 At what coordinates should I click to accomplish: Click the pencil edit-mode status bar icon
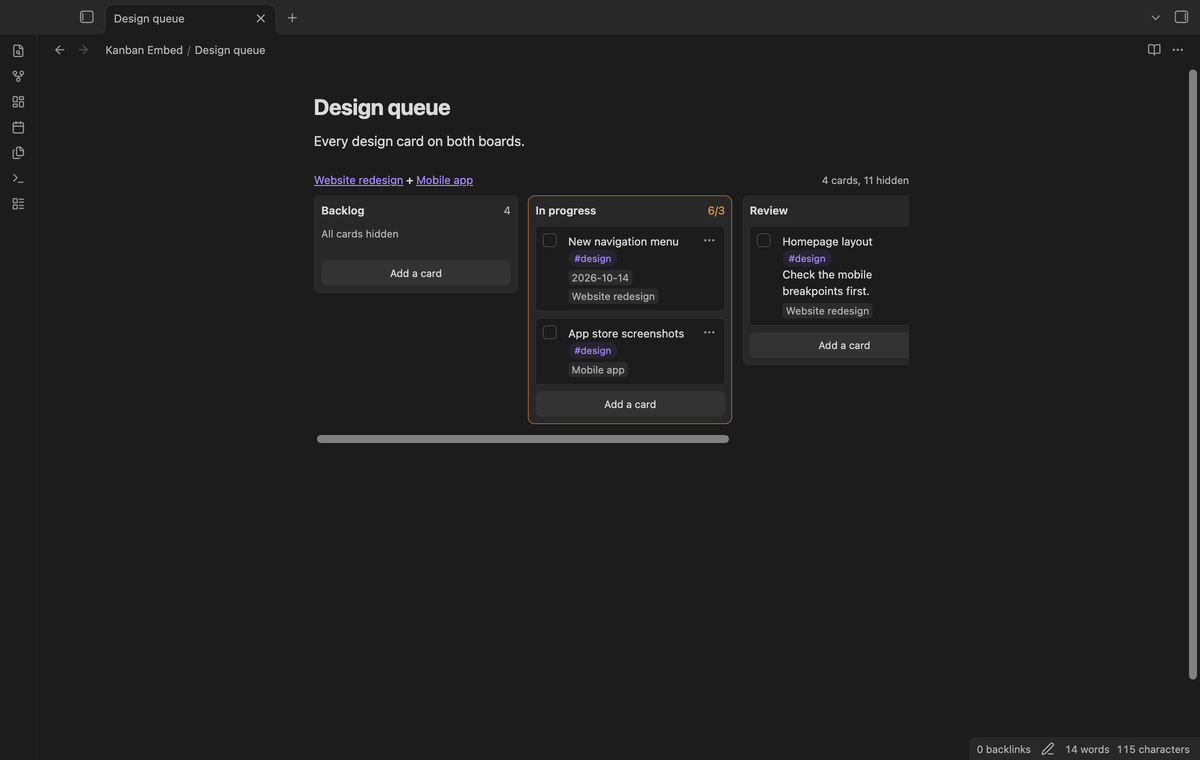point(1048,749)
